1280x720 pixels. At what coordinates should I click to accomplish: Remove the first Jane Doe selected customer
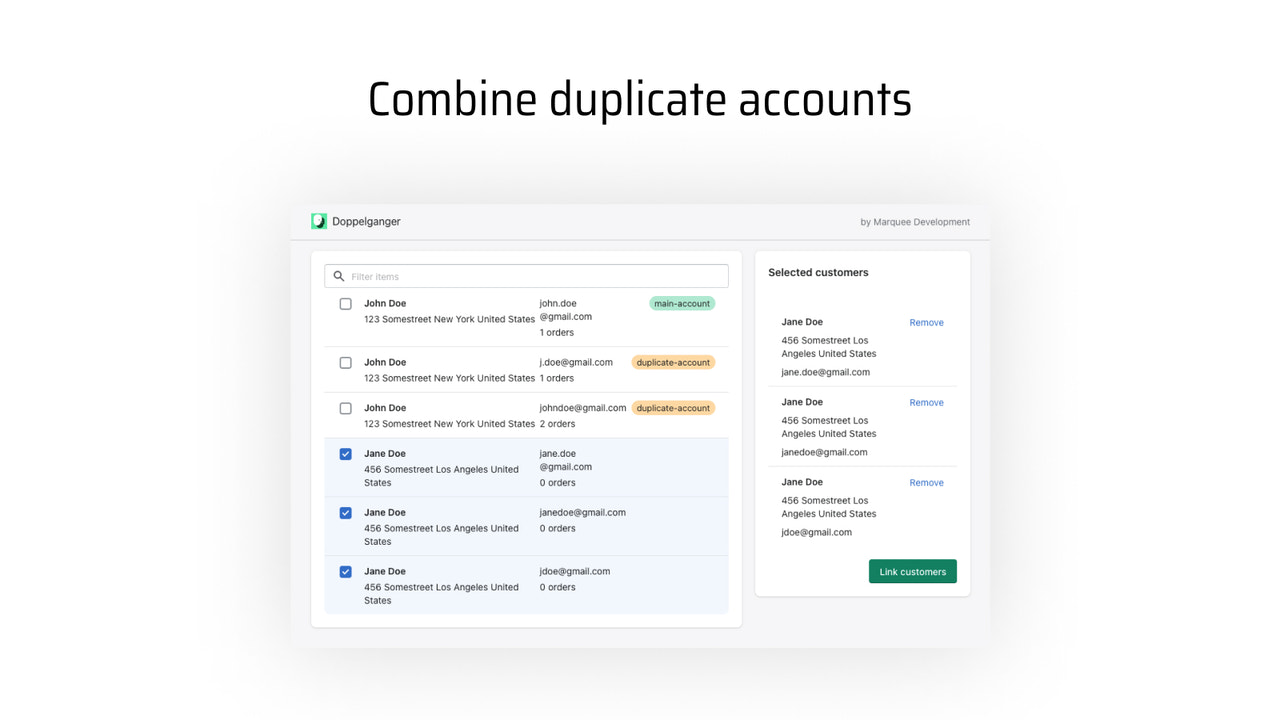[926, 322]
